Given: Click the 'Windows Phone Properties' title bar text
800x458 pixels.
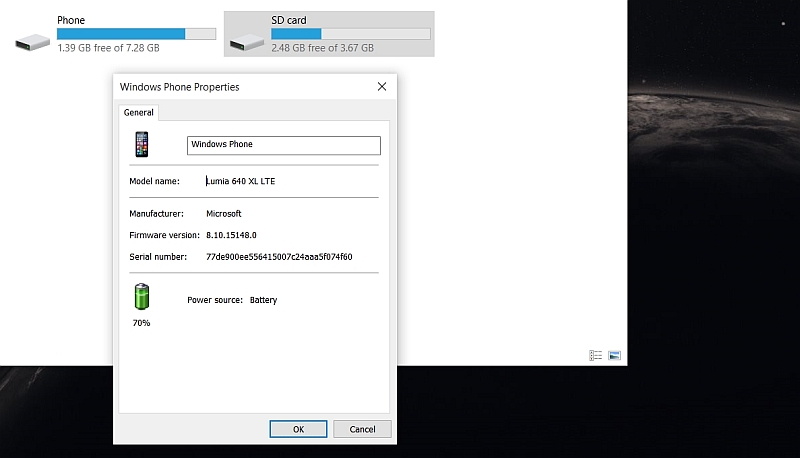Looking at the screenshot, I should (180, 87).
